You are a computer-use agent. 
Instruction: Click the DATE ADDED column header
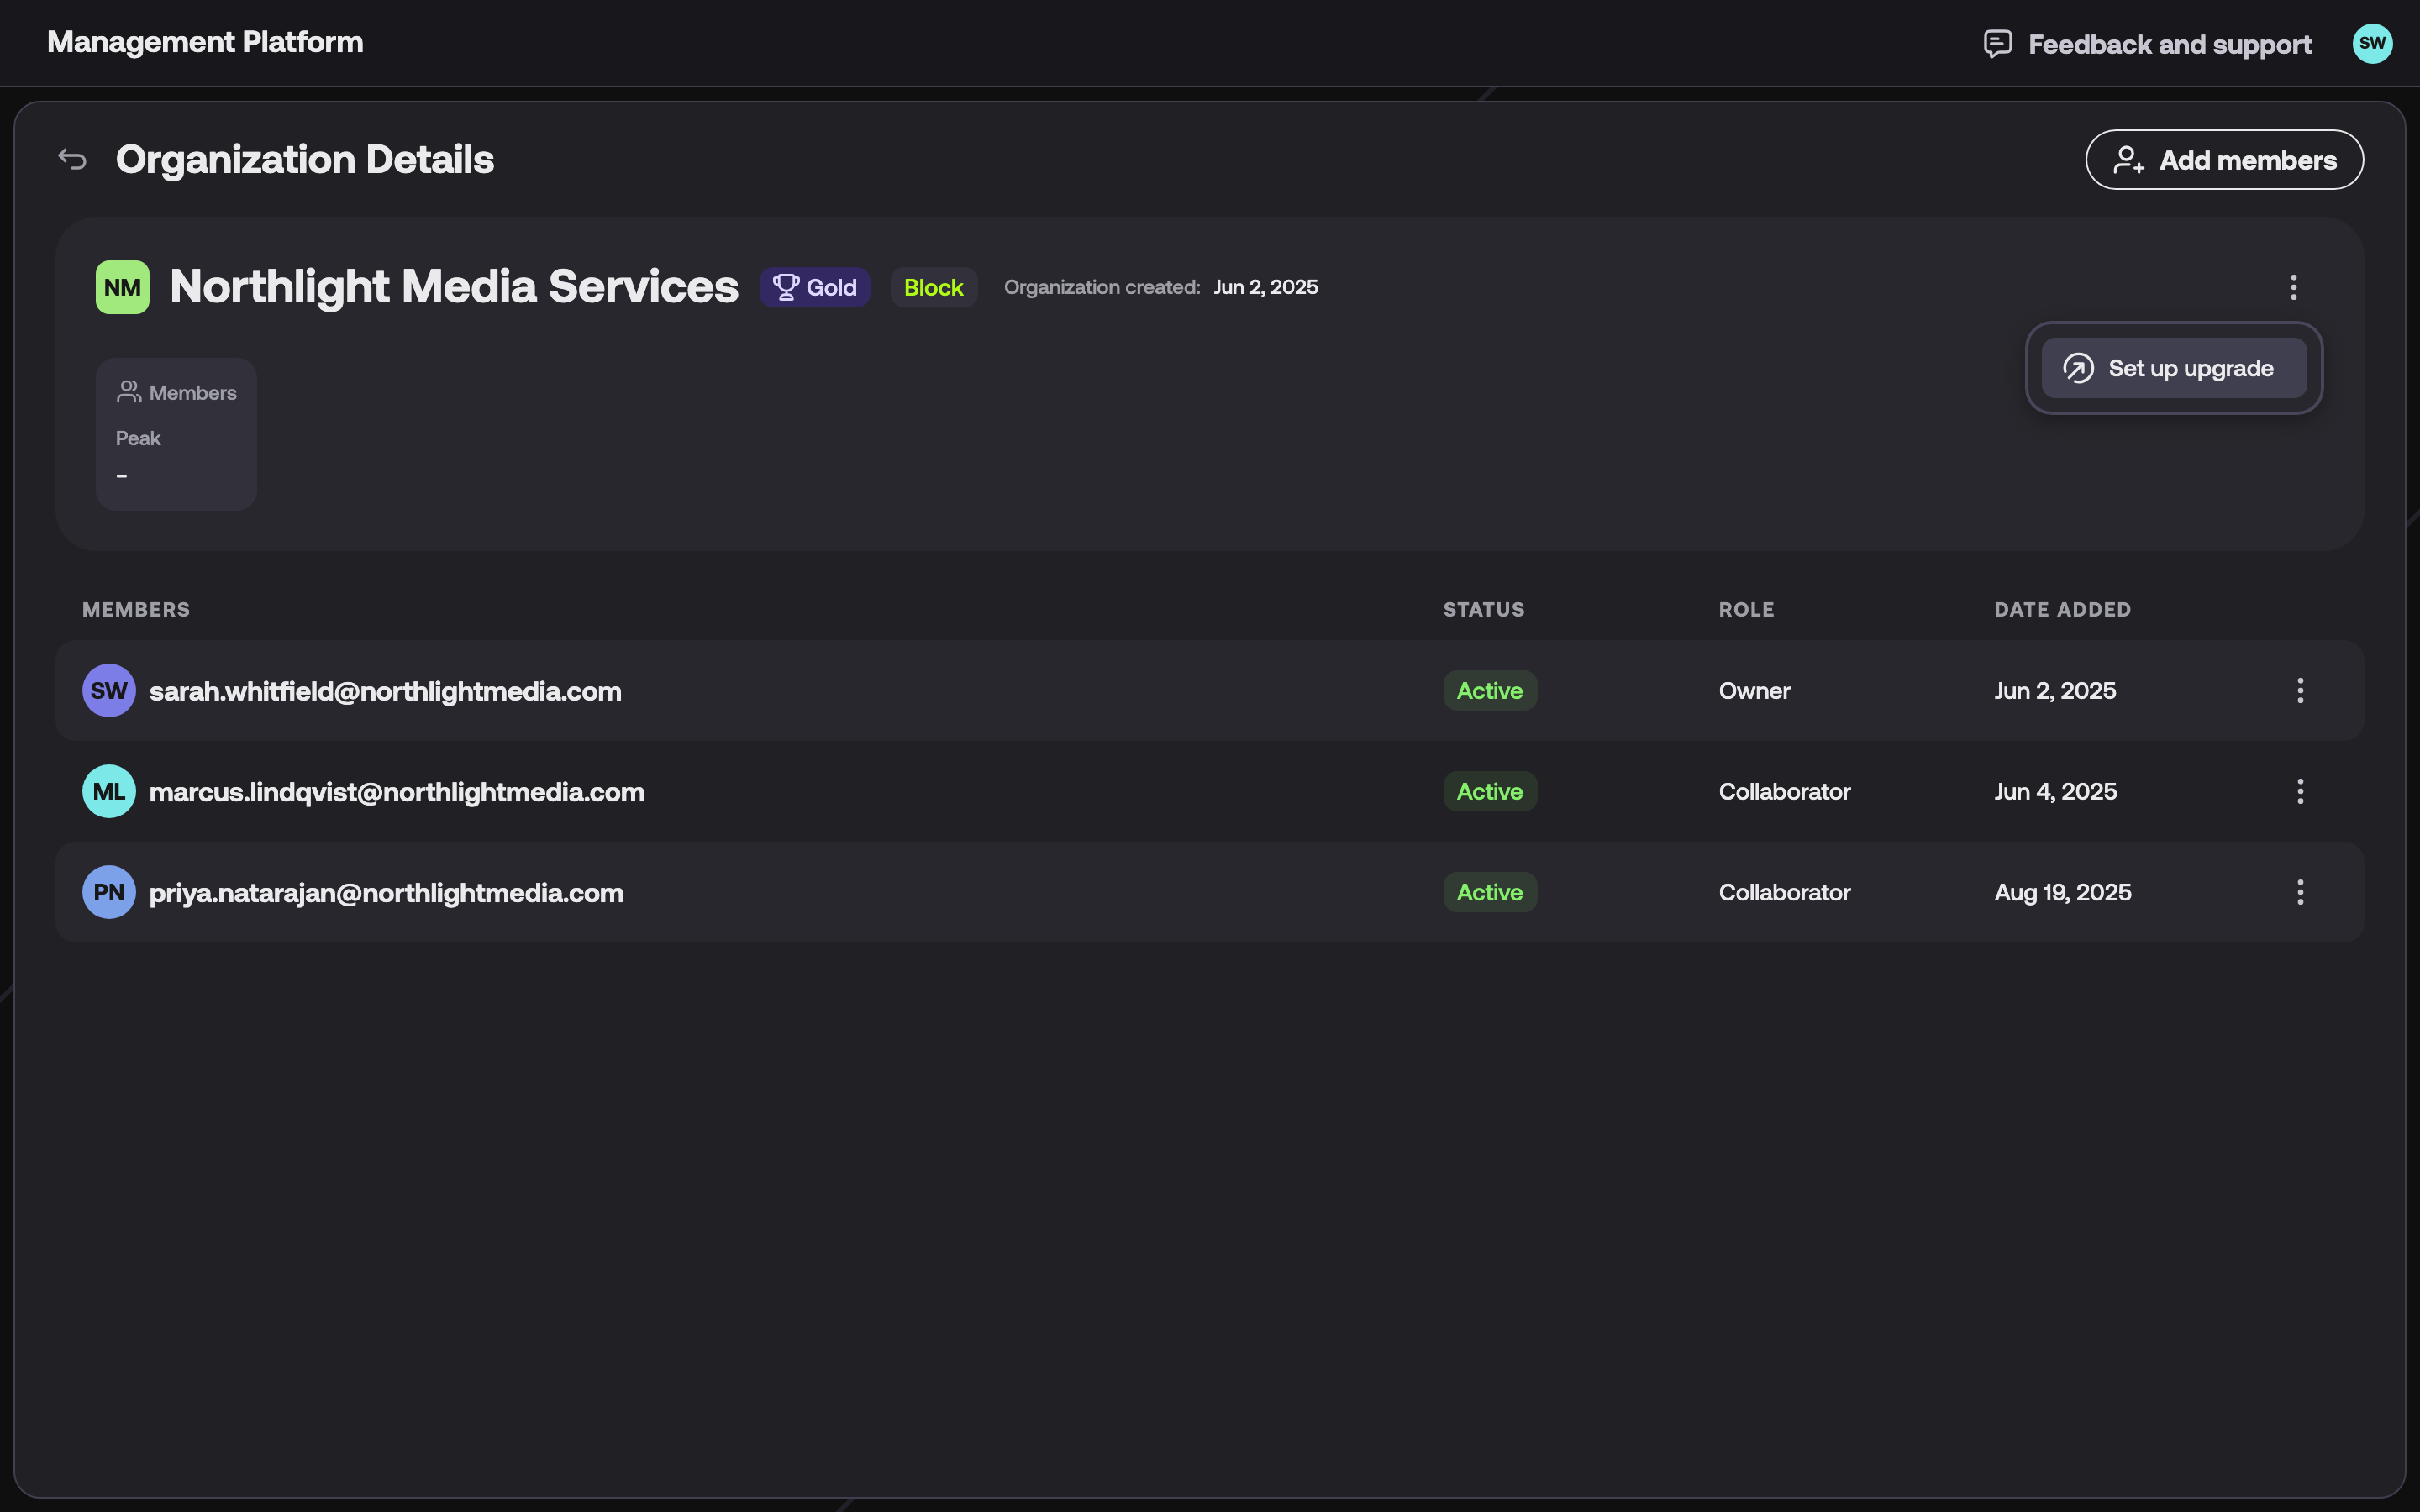coord(2062,609)
